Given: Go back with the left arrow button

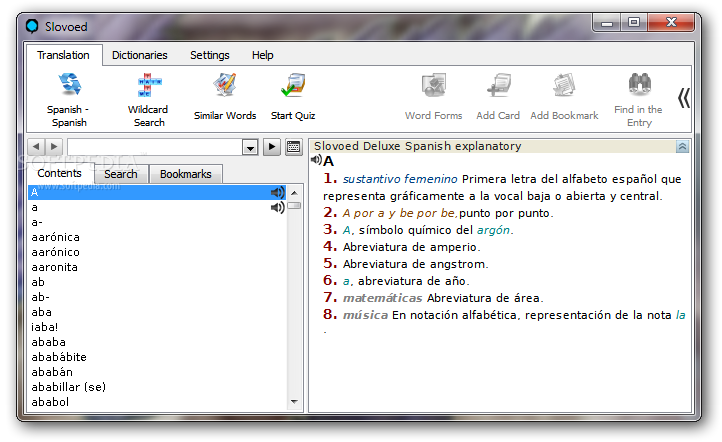Looking at the screenshot, I should point(36,147).
